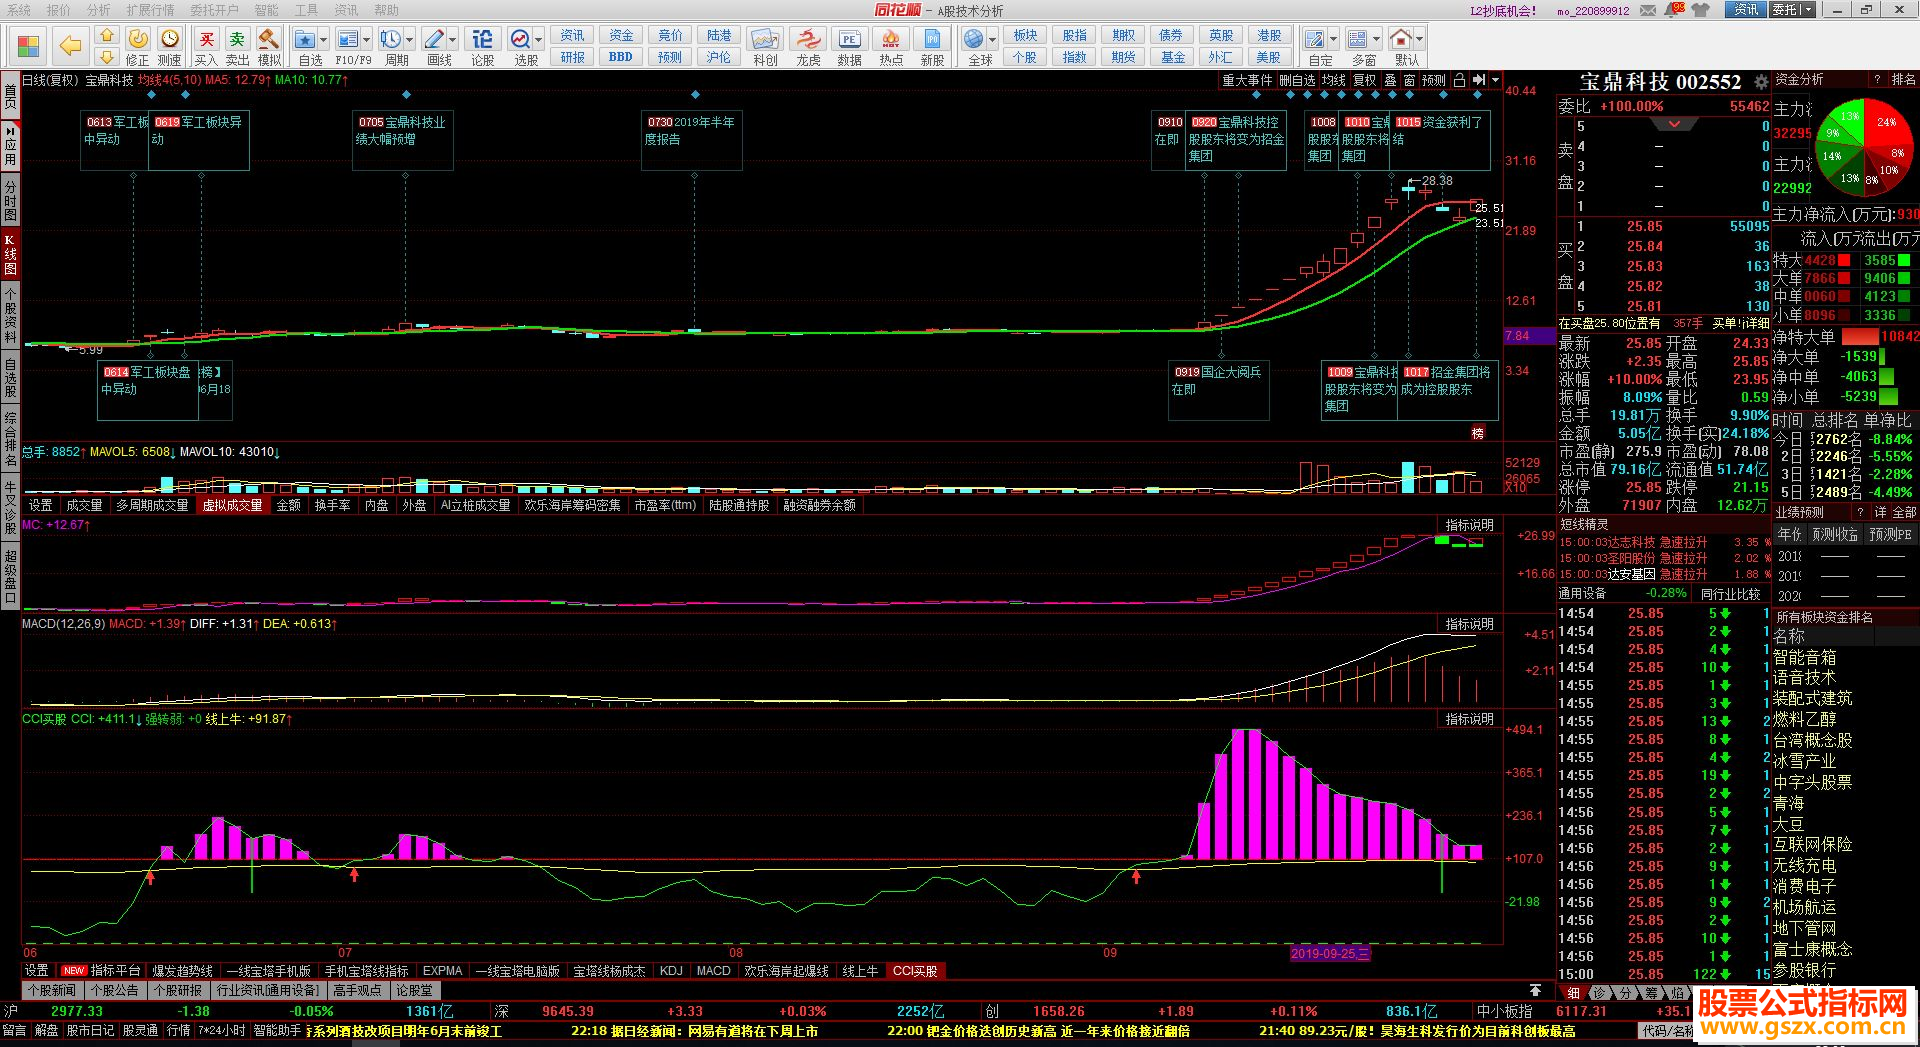Click the 个股新闻 stock news button
Viewport: 1920px width, 1047px height.
tap(52, 991)
